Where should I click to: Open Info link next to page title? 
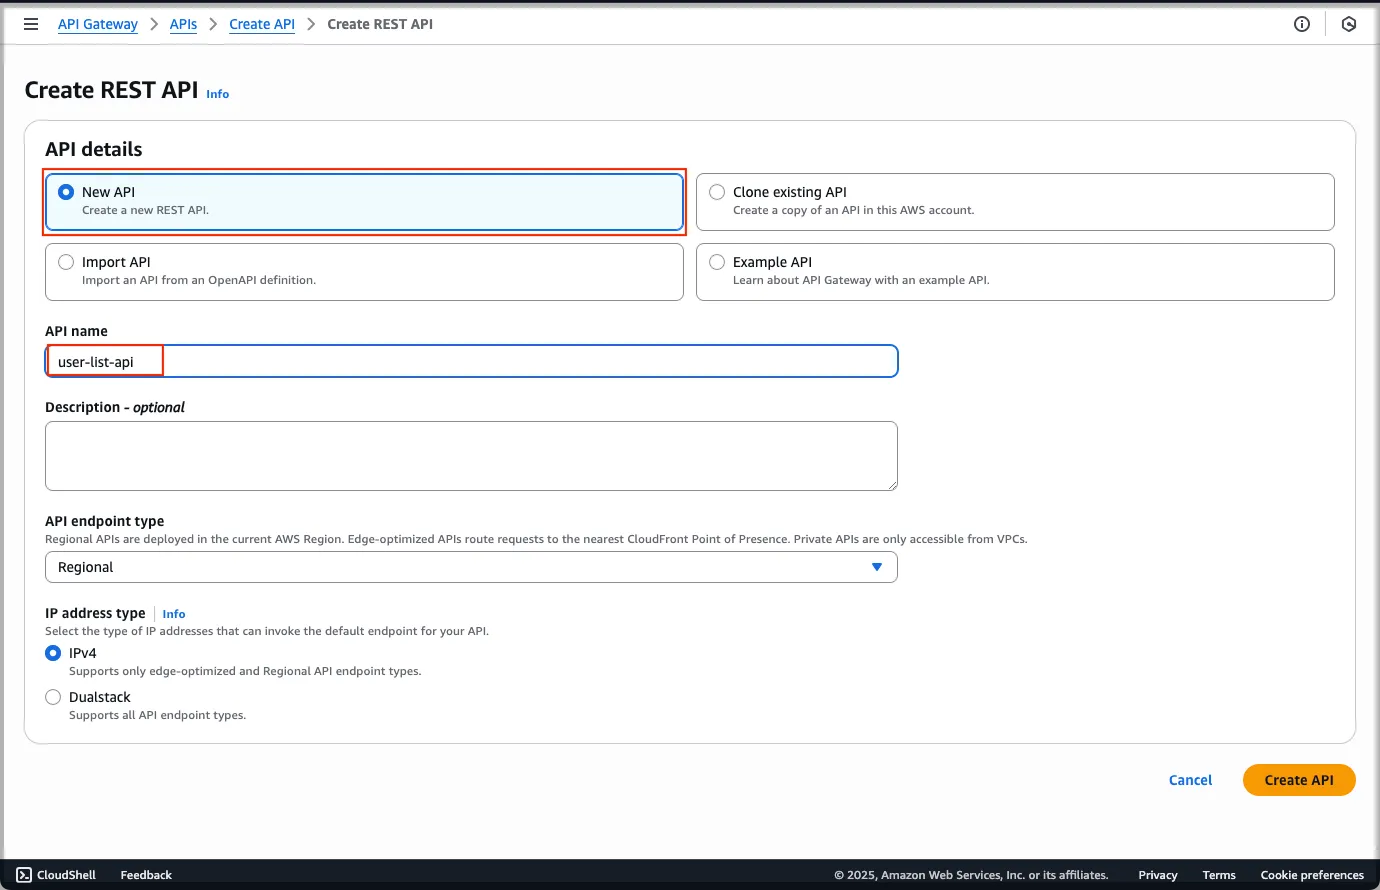click(x=217, y=94)
